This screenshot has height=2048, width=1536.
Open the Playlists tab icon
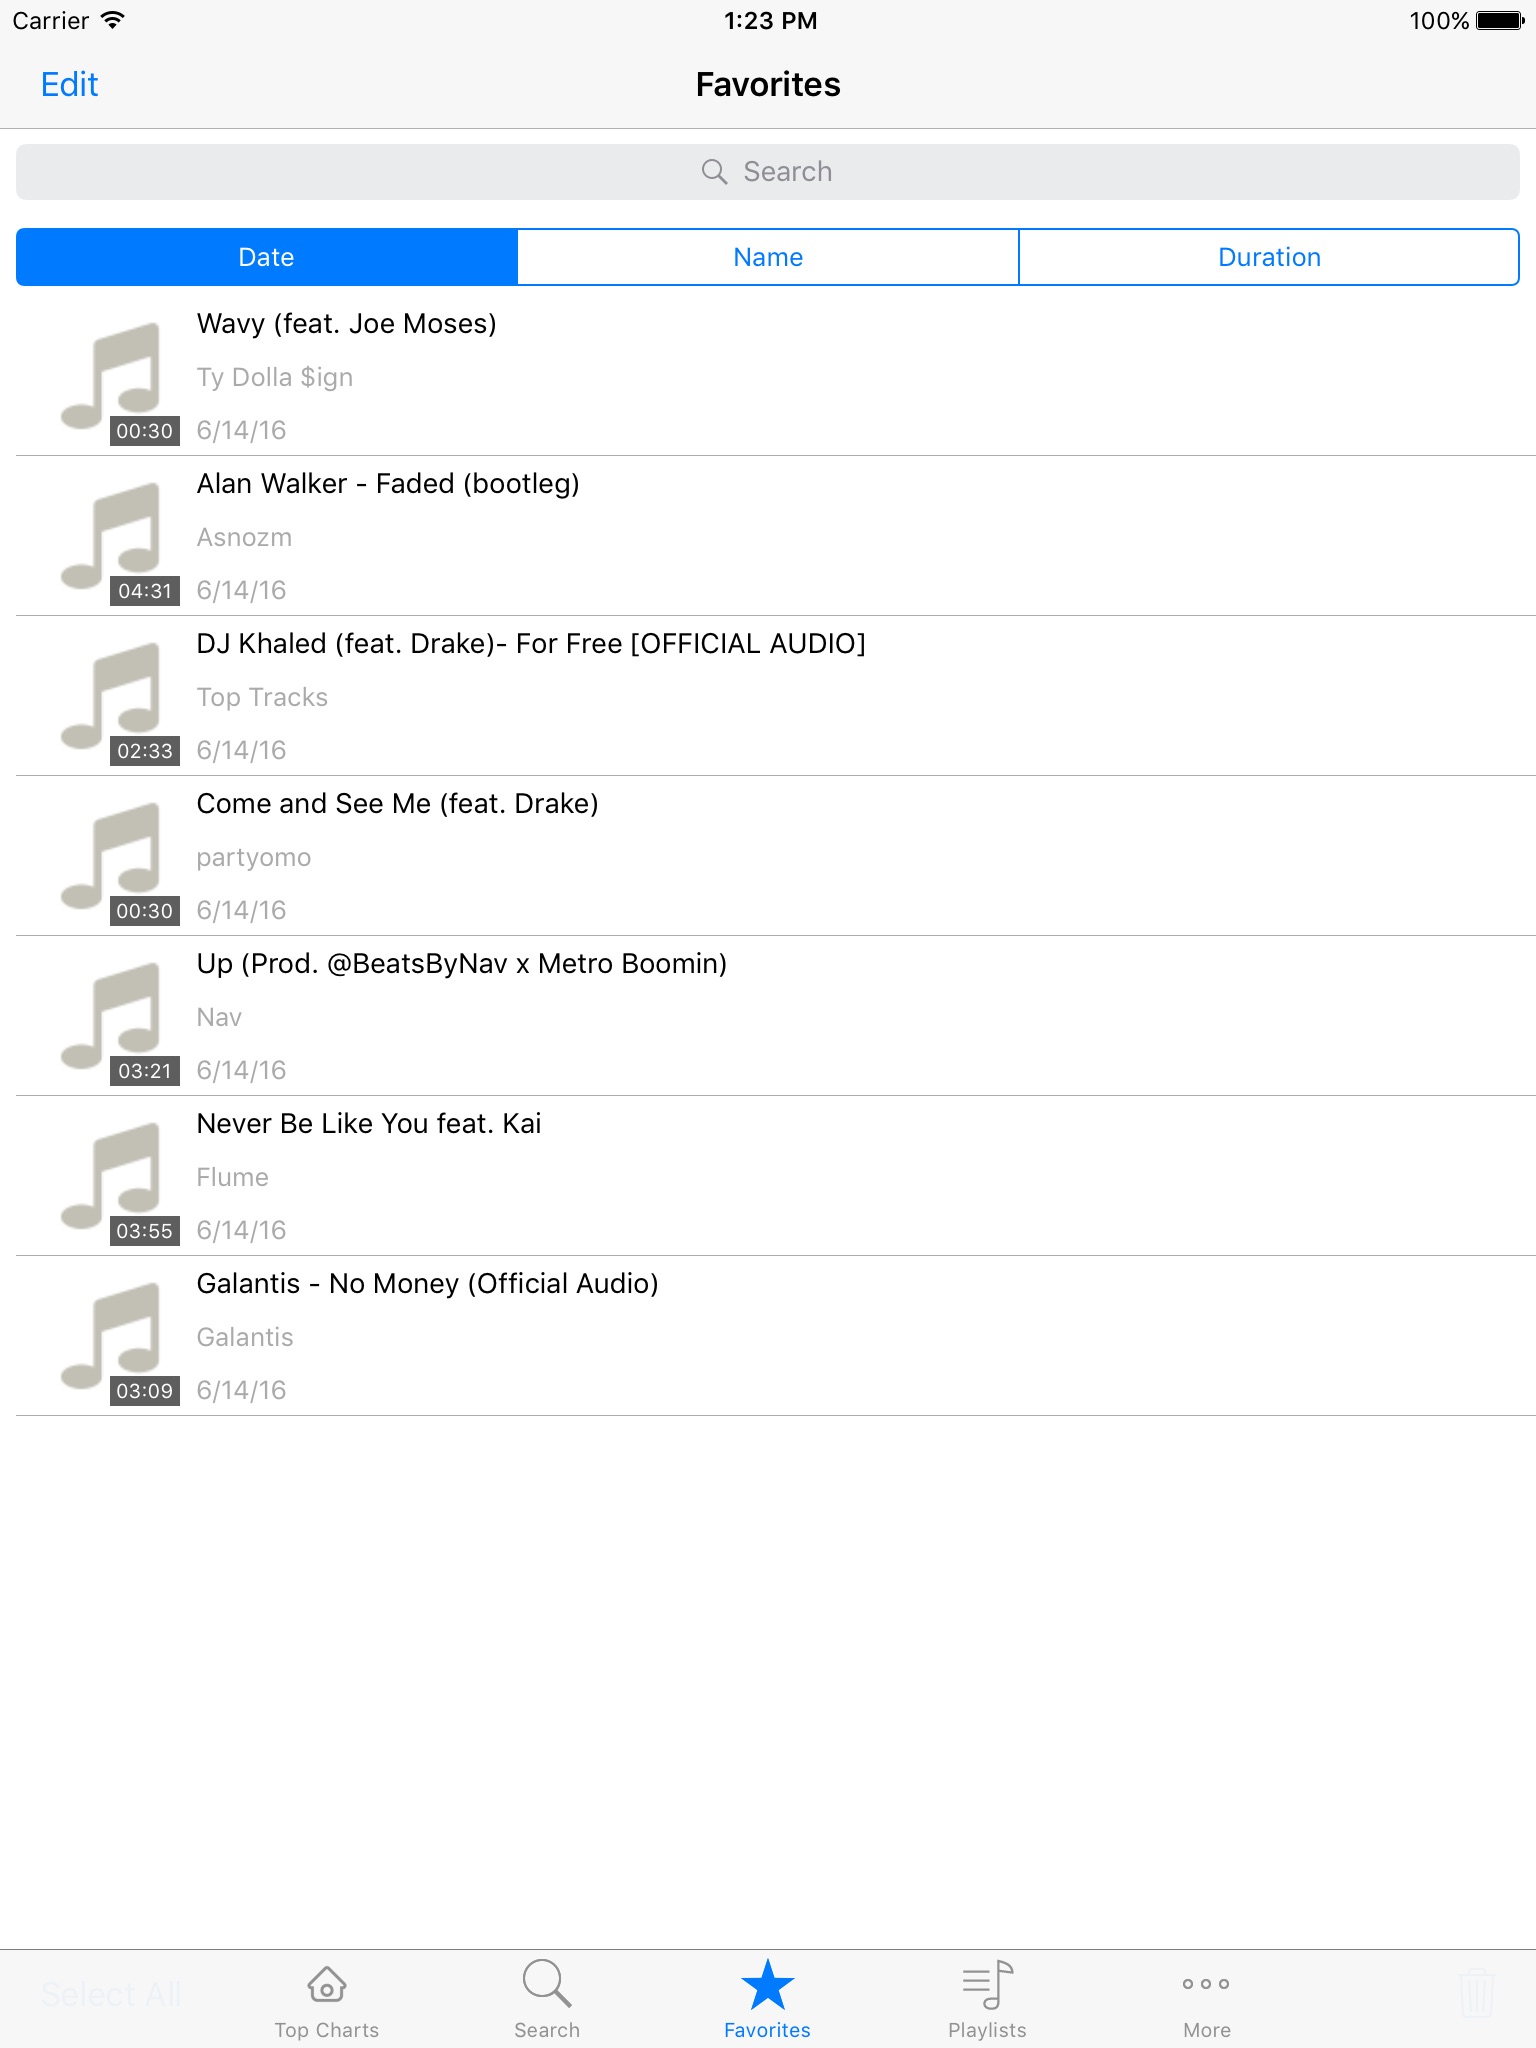(987, 1984)
